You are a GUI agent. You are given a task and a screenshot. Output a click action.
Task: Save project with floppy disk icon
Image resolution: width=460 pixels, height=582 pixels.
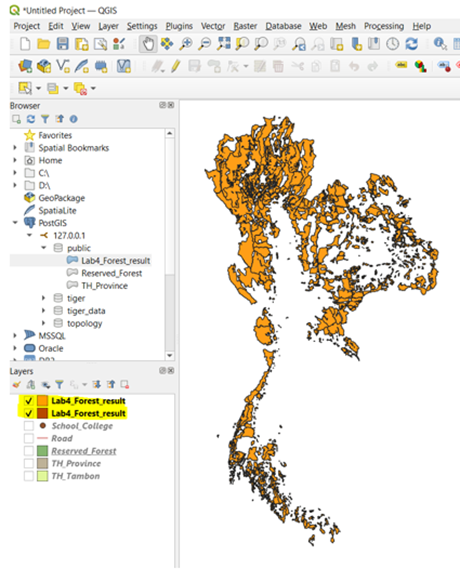click(62, 44)
